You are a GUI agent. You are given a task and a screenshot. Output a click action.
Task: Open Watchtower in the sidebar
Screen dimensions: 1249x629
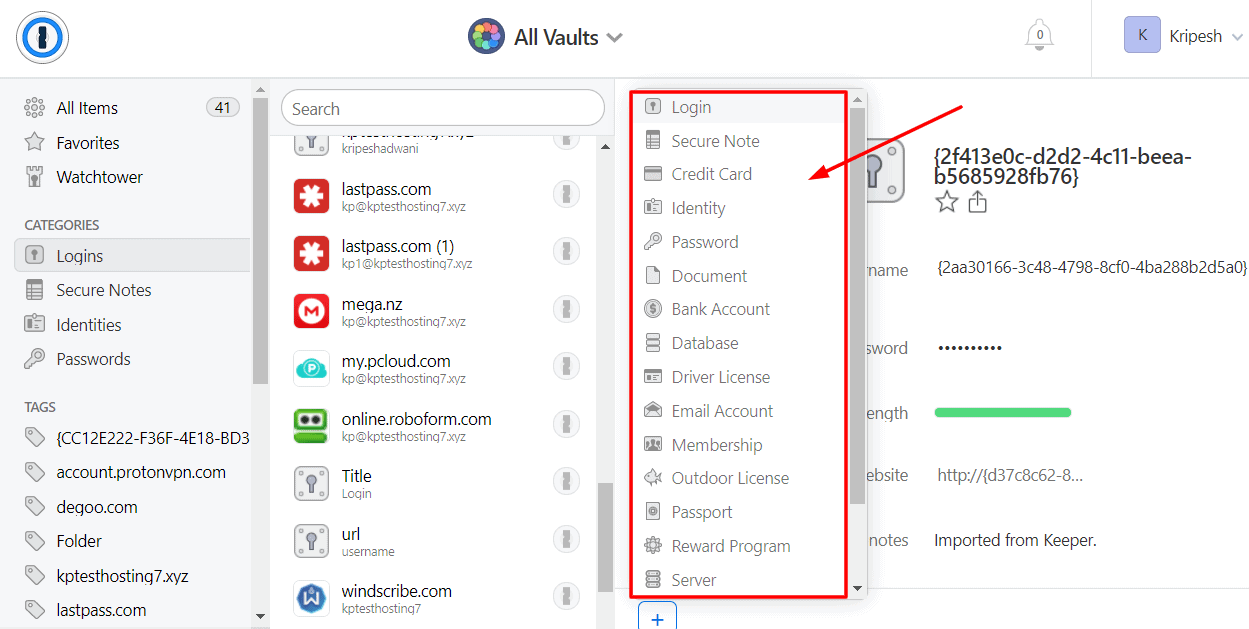[x=132, y=177]
